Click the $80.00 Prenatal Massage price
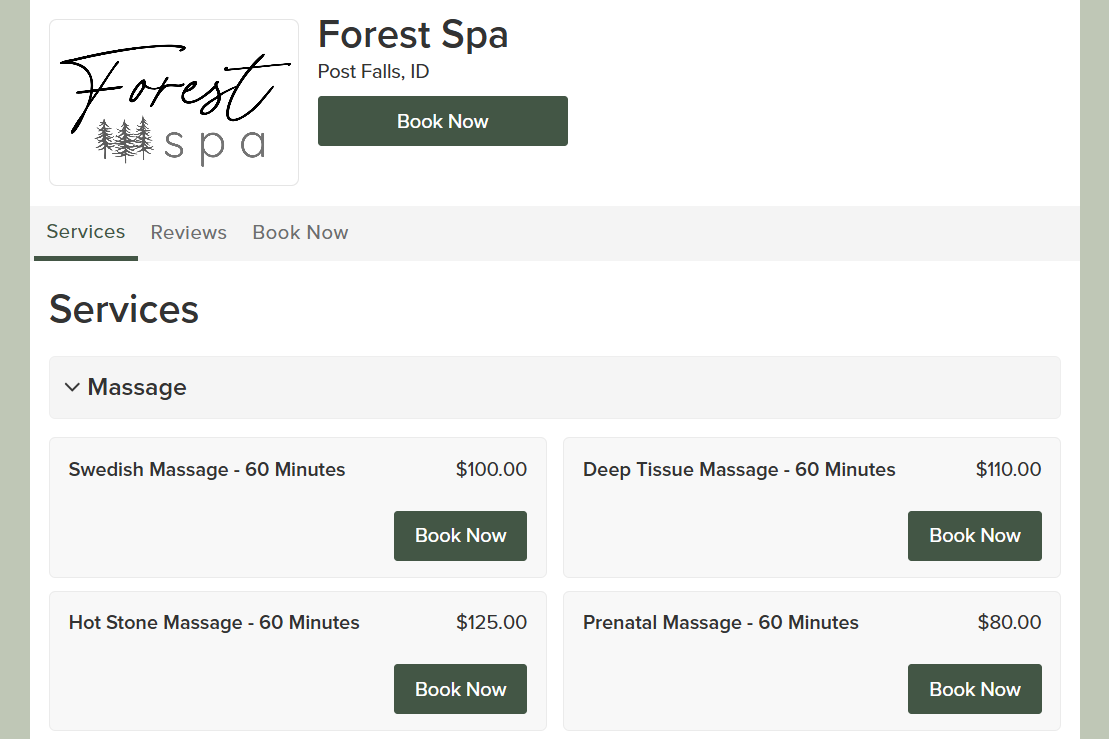Screen dimensions: 1109x739 (x=1009, y=622)
